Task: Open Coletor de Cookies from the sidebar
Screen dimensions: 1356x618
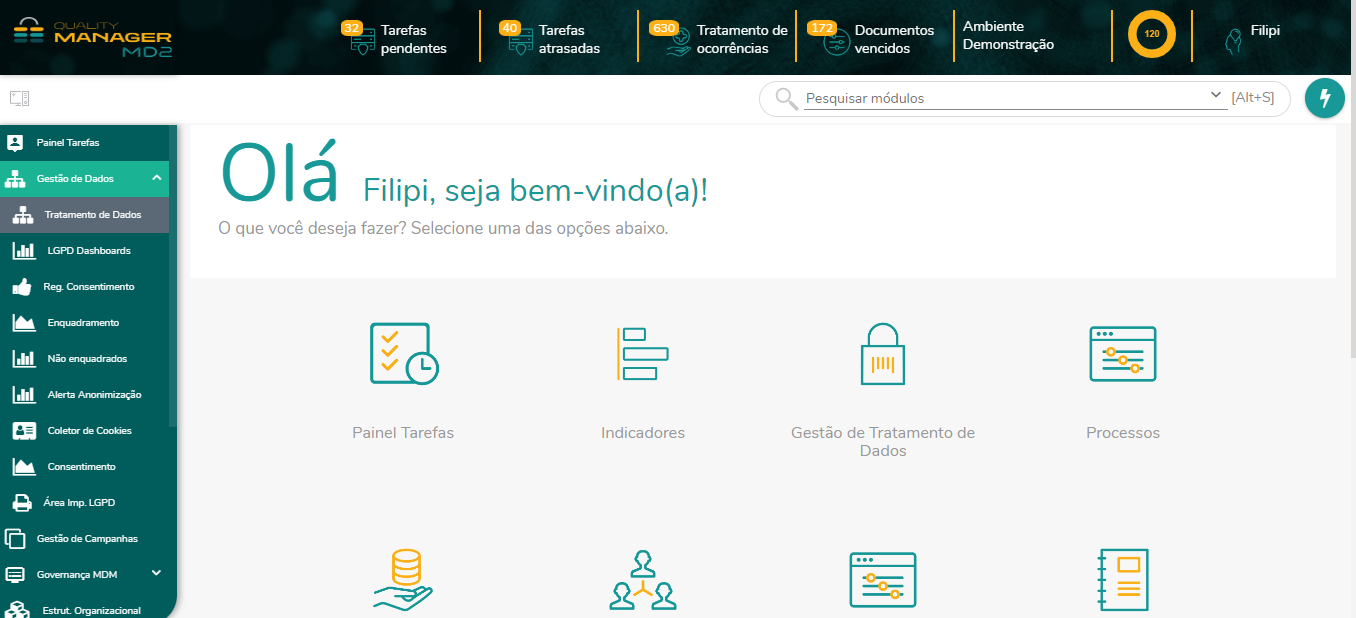Action: [x=89, y=431]
